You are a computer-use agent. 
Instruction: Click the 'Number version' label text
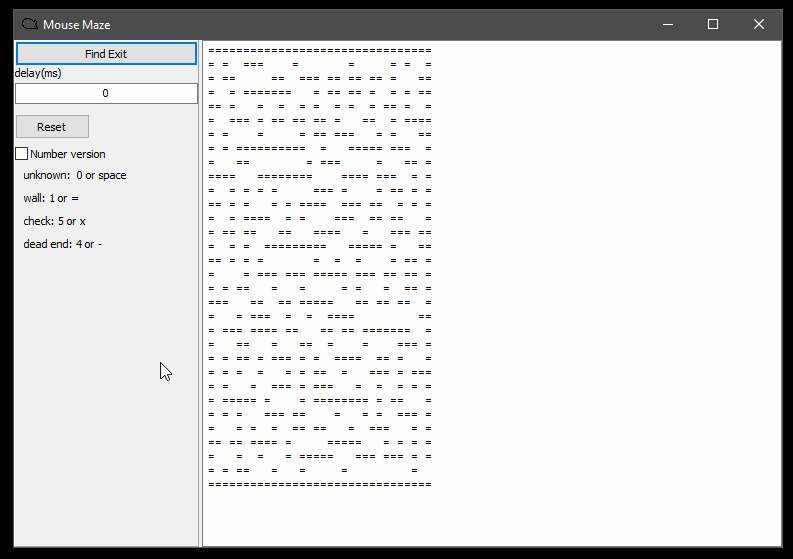click(67, 154)
